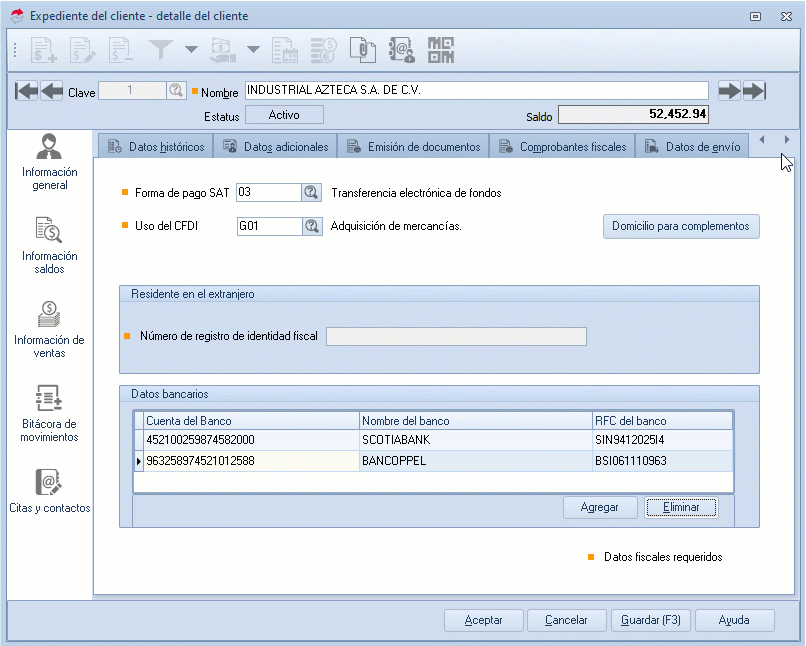806x646 pixels.
Task: Click the document calendar toolbar icon
Action: tap(285, 50)
